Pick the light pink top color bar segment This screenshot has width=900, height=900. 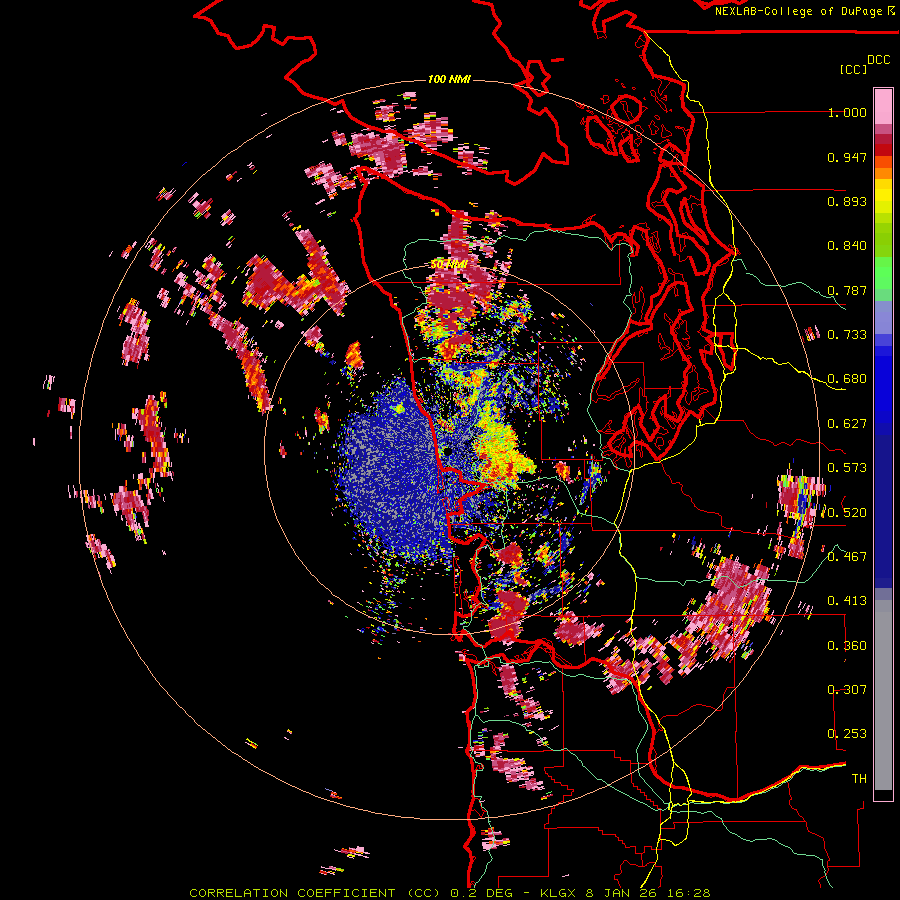click(883, 107)
